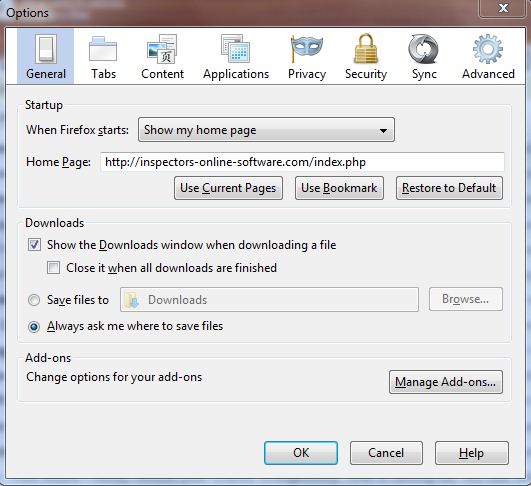The image size is (531, 486).
Task: Confirm settings with OK button
Action: [301, 453]
